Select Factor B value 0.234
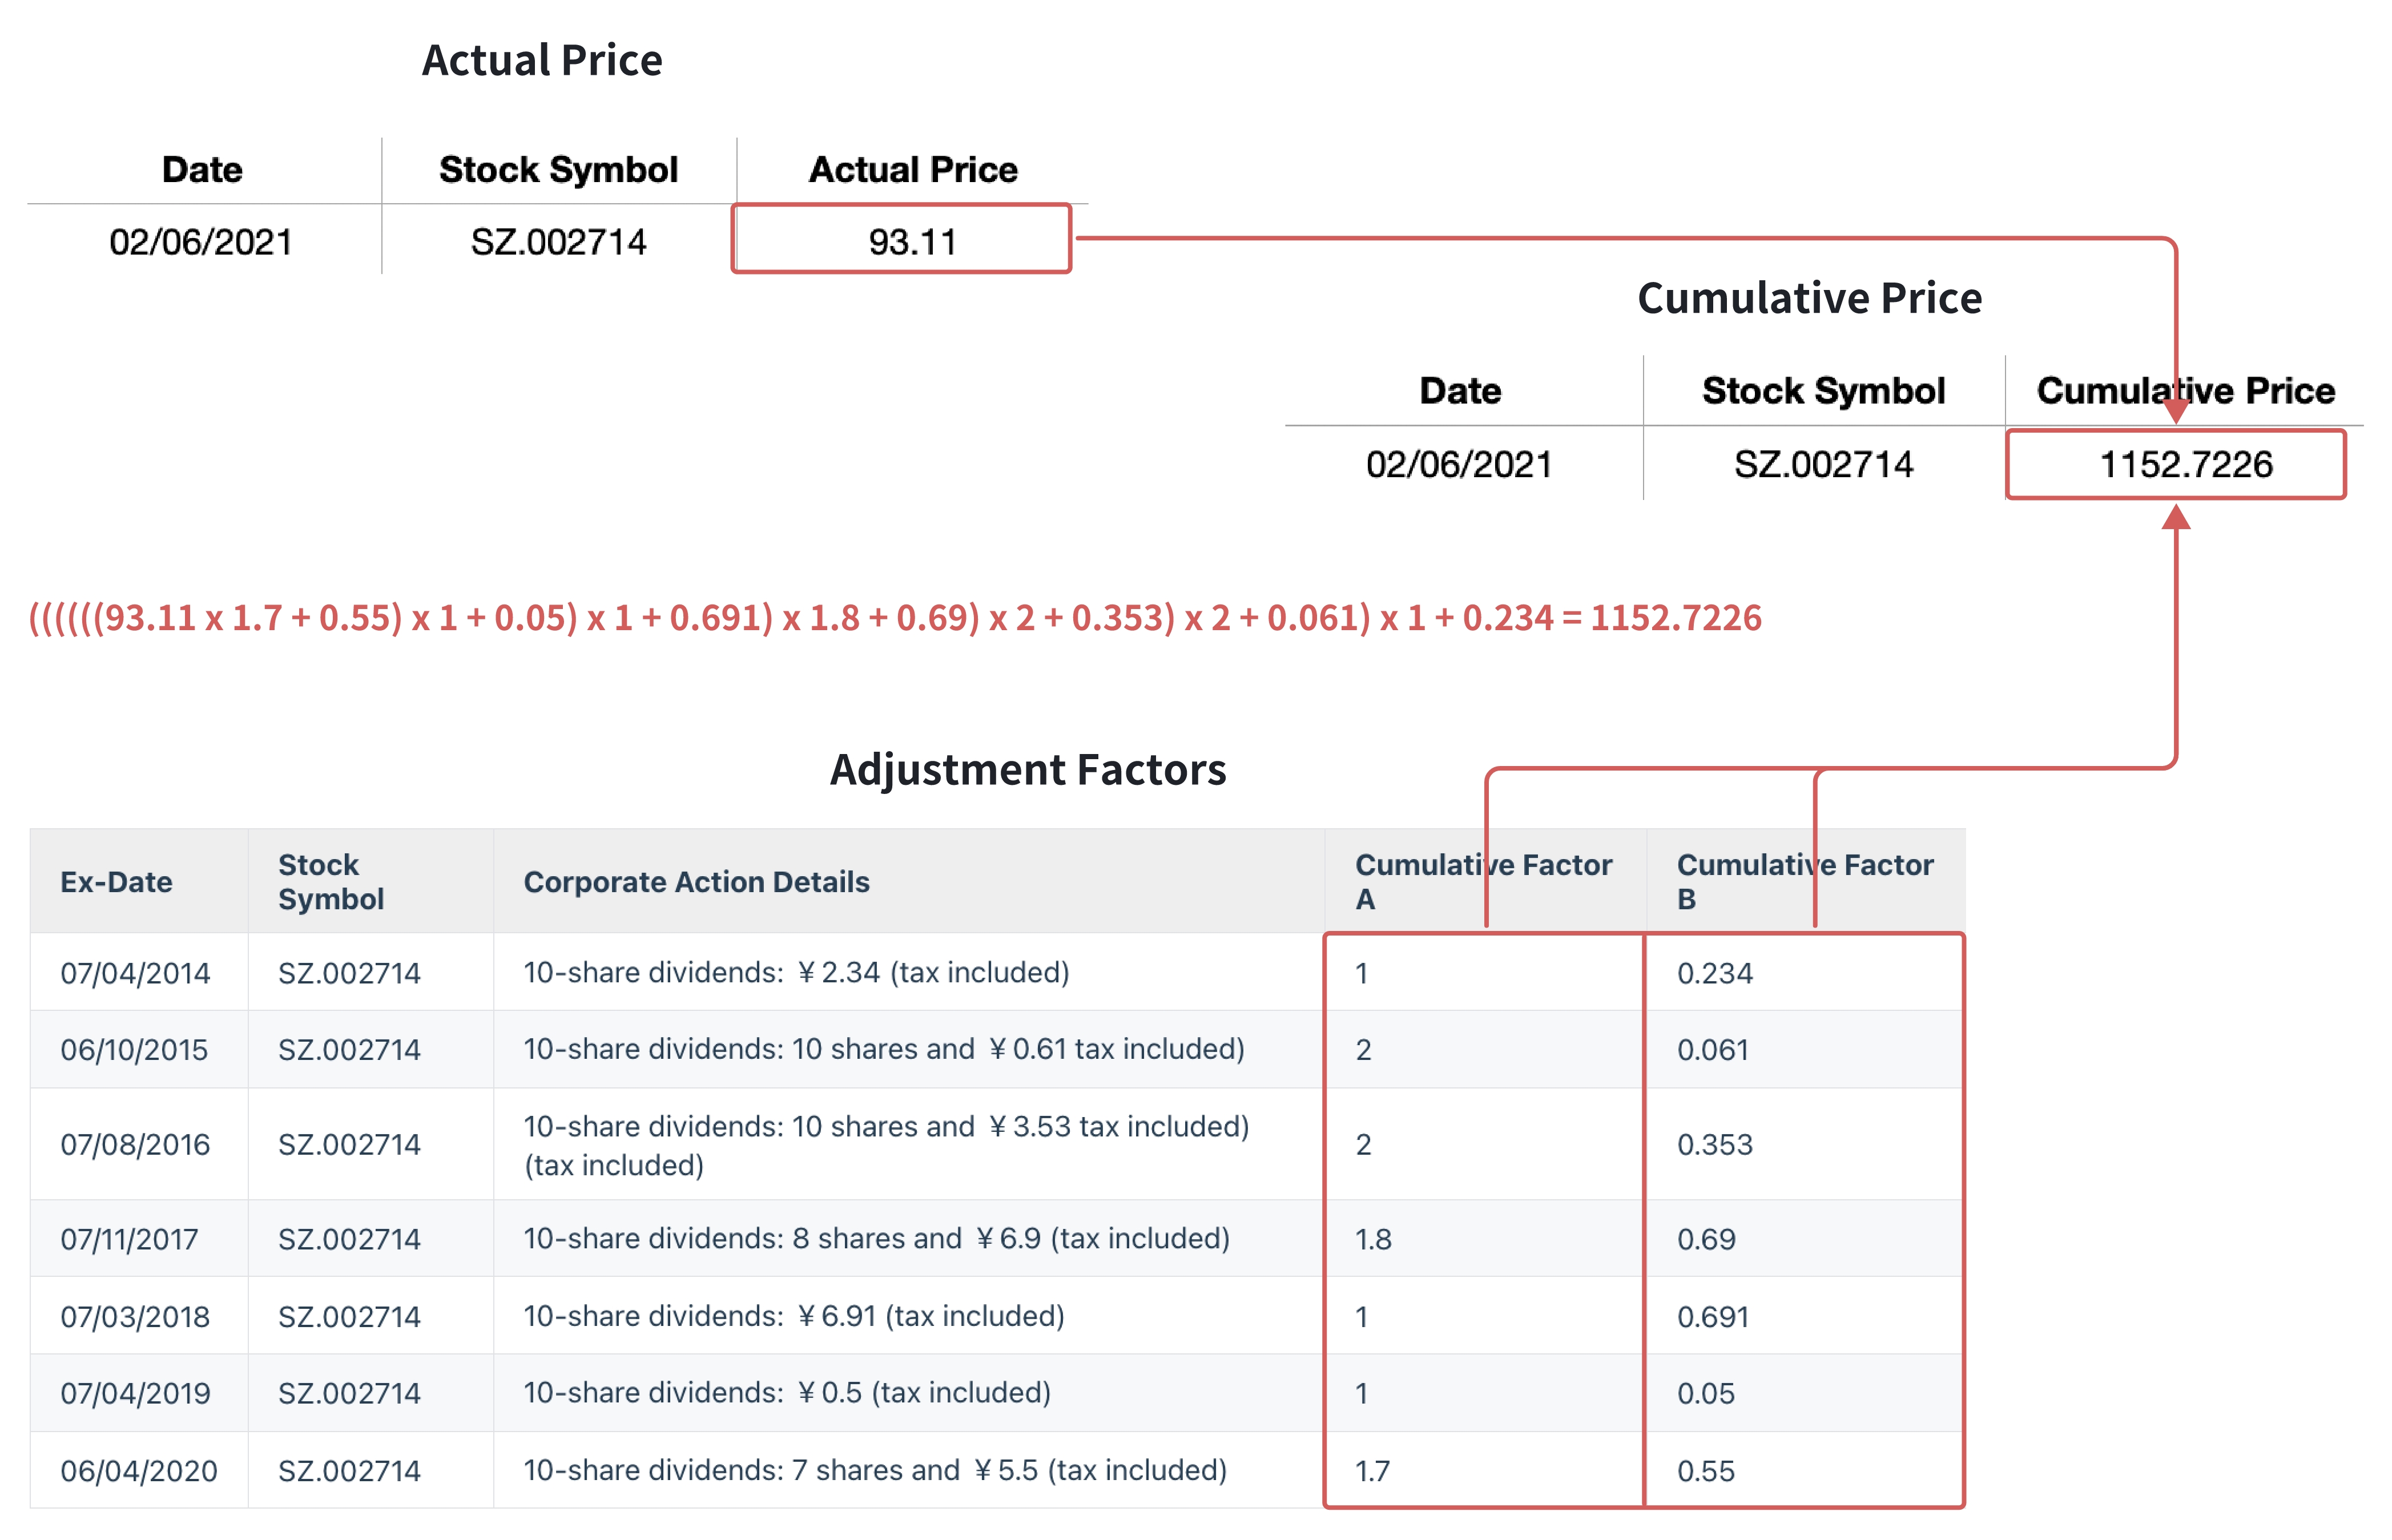This screenshot has width=2392, height=1540. point(1714,973)
